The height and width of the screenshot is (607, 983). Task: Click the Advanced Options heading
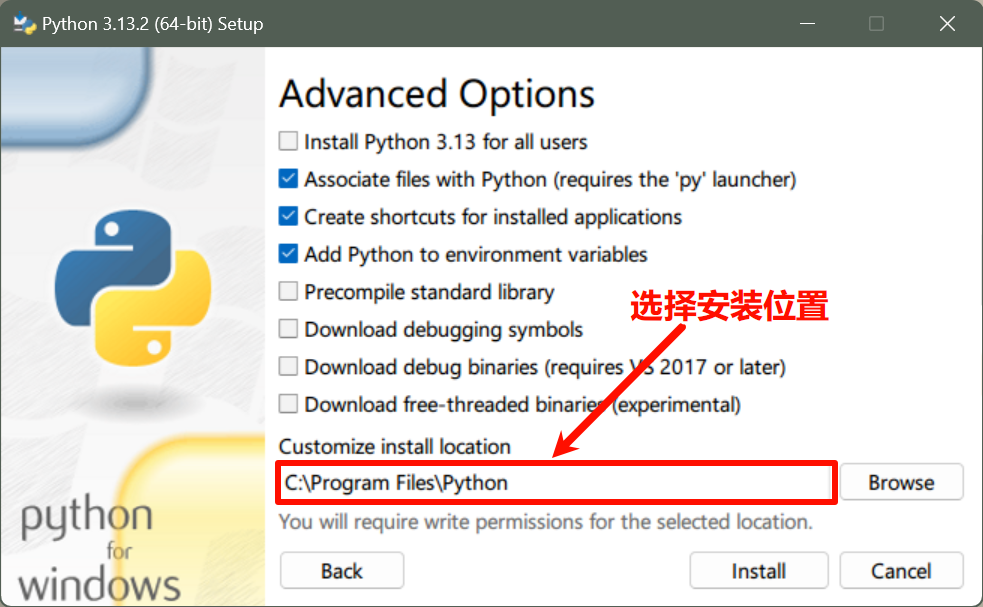click(x=437, y=95)
